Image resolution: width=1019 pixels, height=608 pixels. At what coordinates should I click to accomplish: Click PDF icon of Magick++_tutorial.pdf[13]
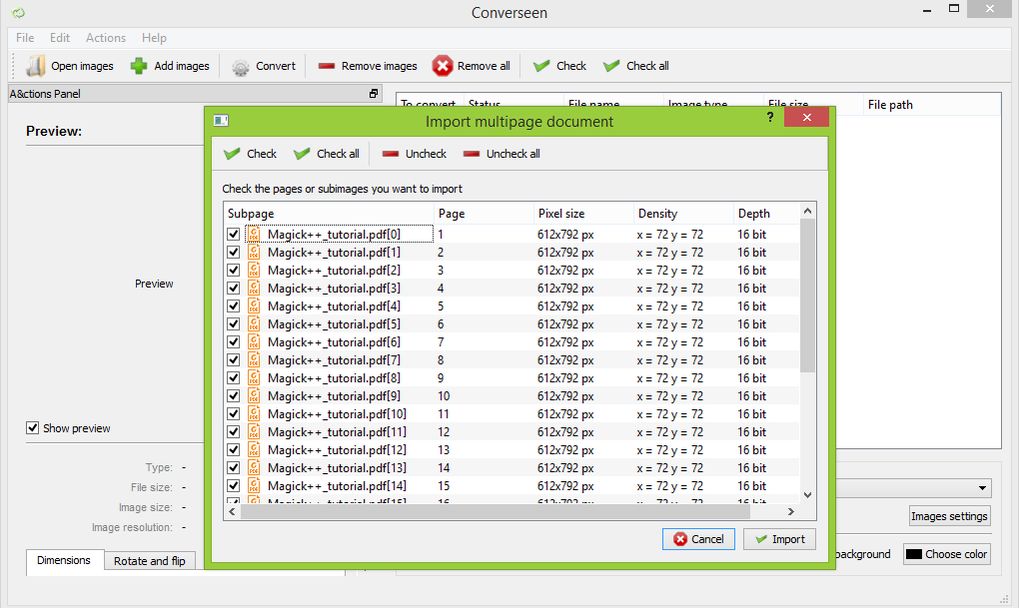click(x=253, y=468)
